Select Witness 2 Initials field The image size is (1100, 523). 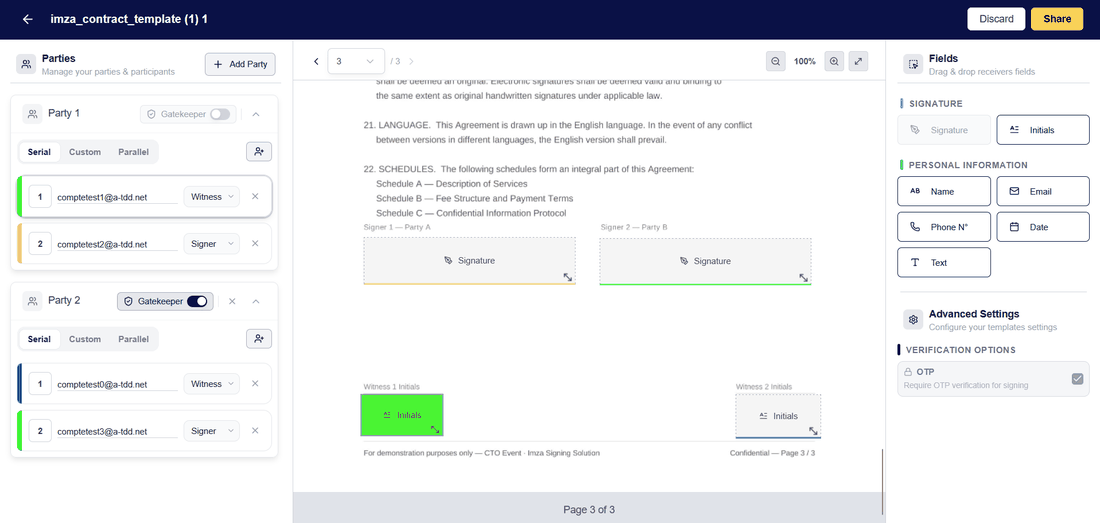(778, 416)
